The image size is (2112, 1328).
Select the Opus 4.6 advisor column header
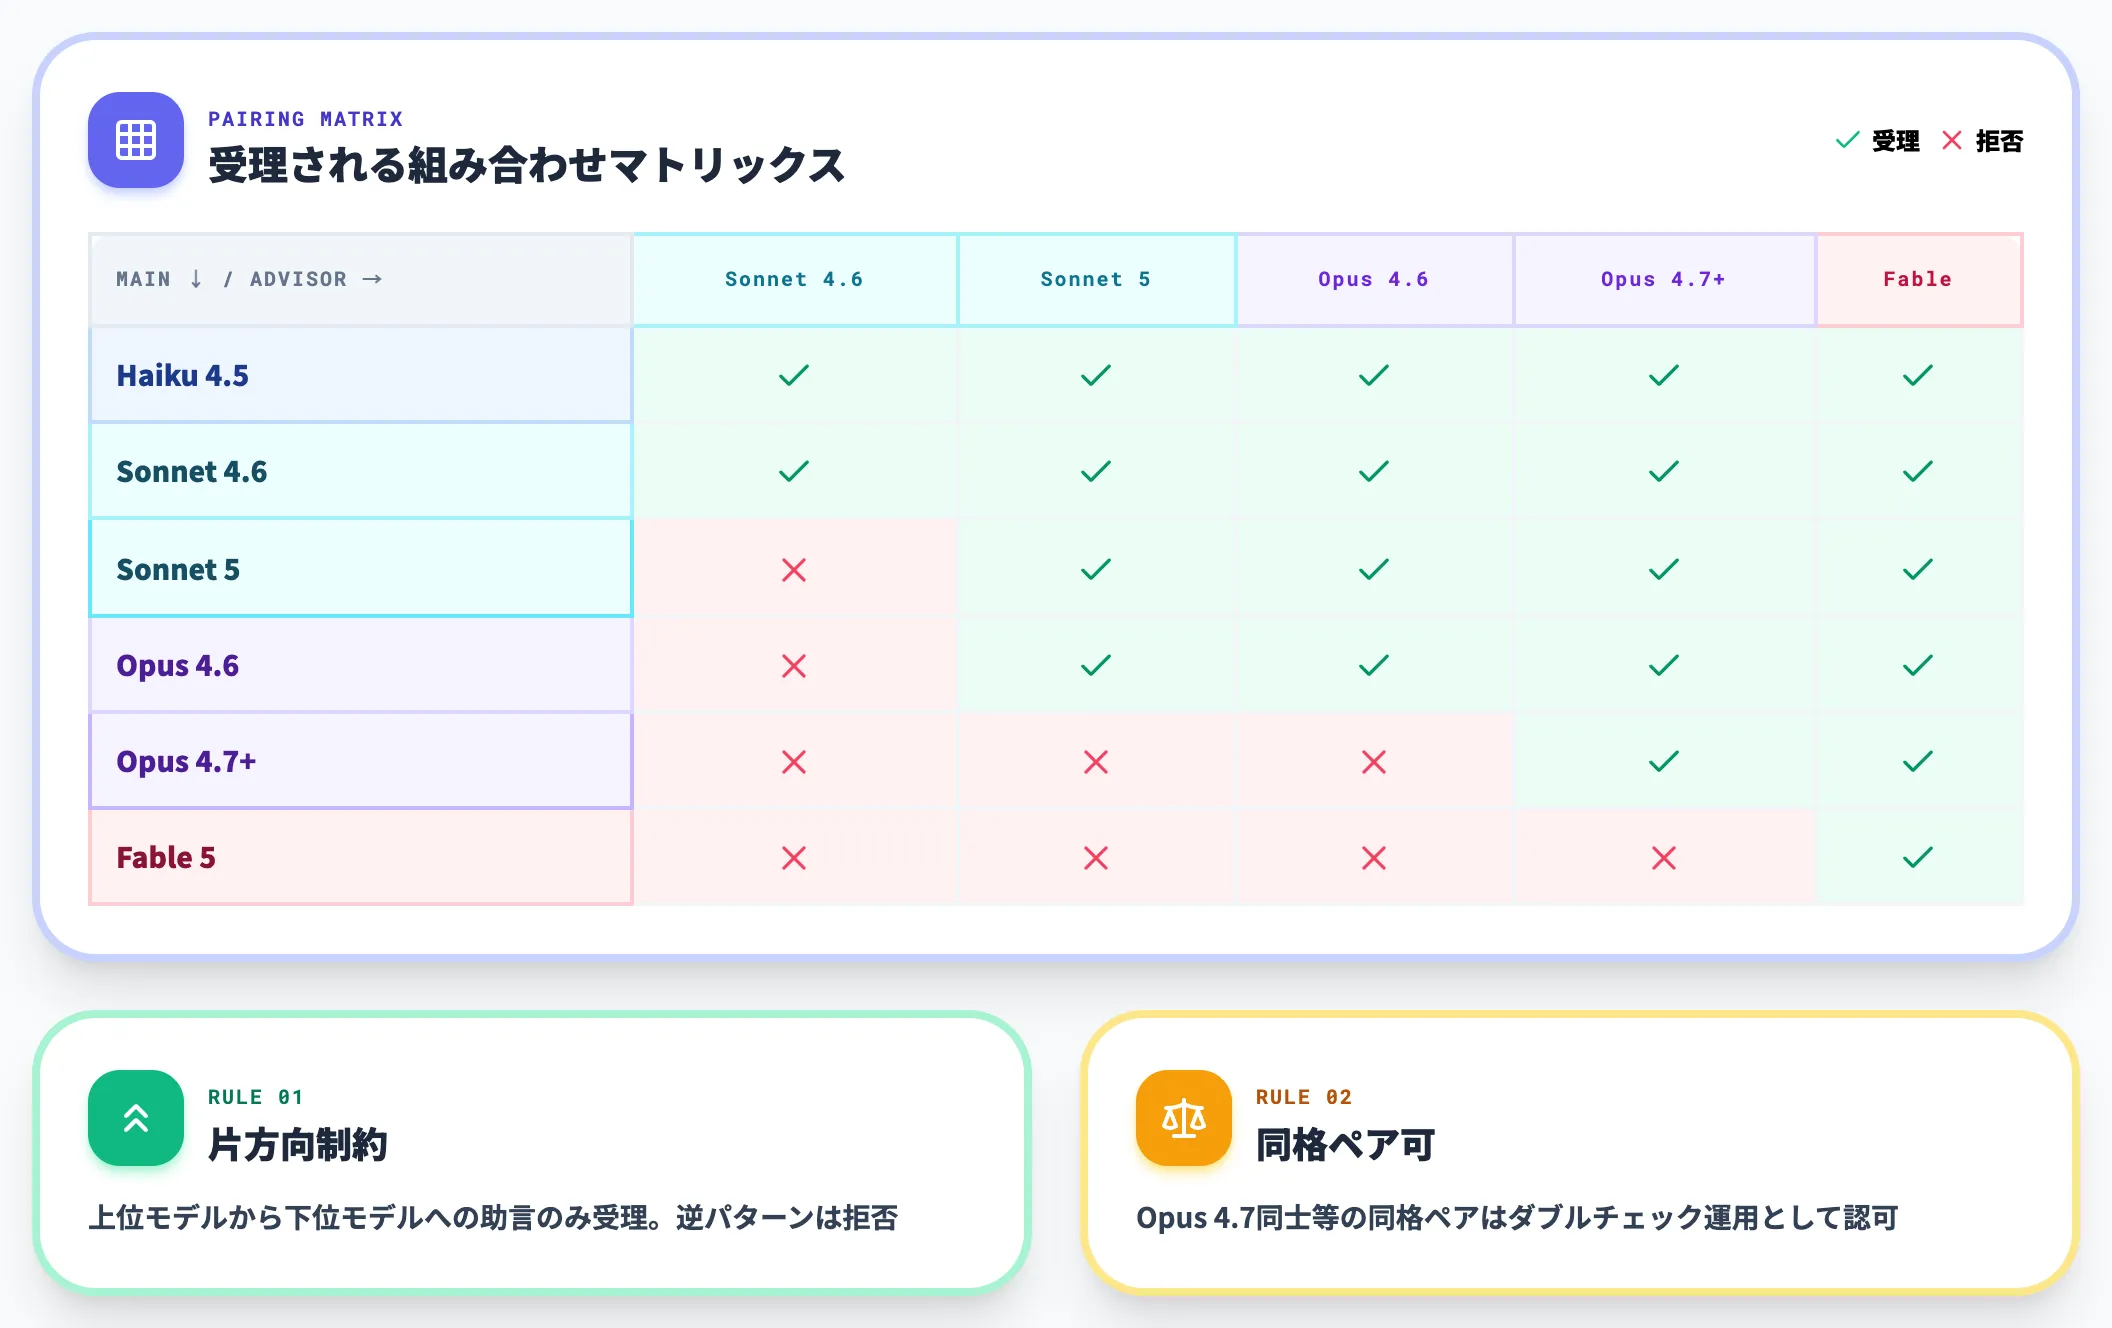coord(1375,280)
